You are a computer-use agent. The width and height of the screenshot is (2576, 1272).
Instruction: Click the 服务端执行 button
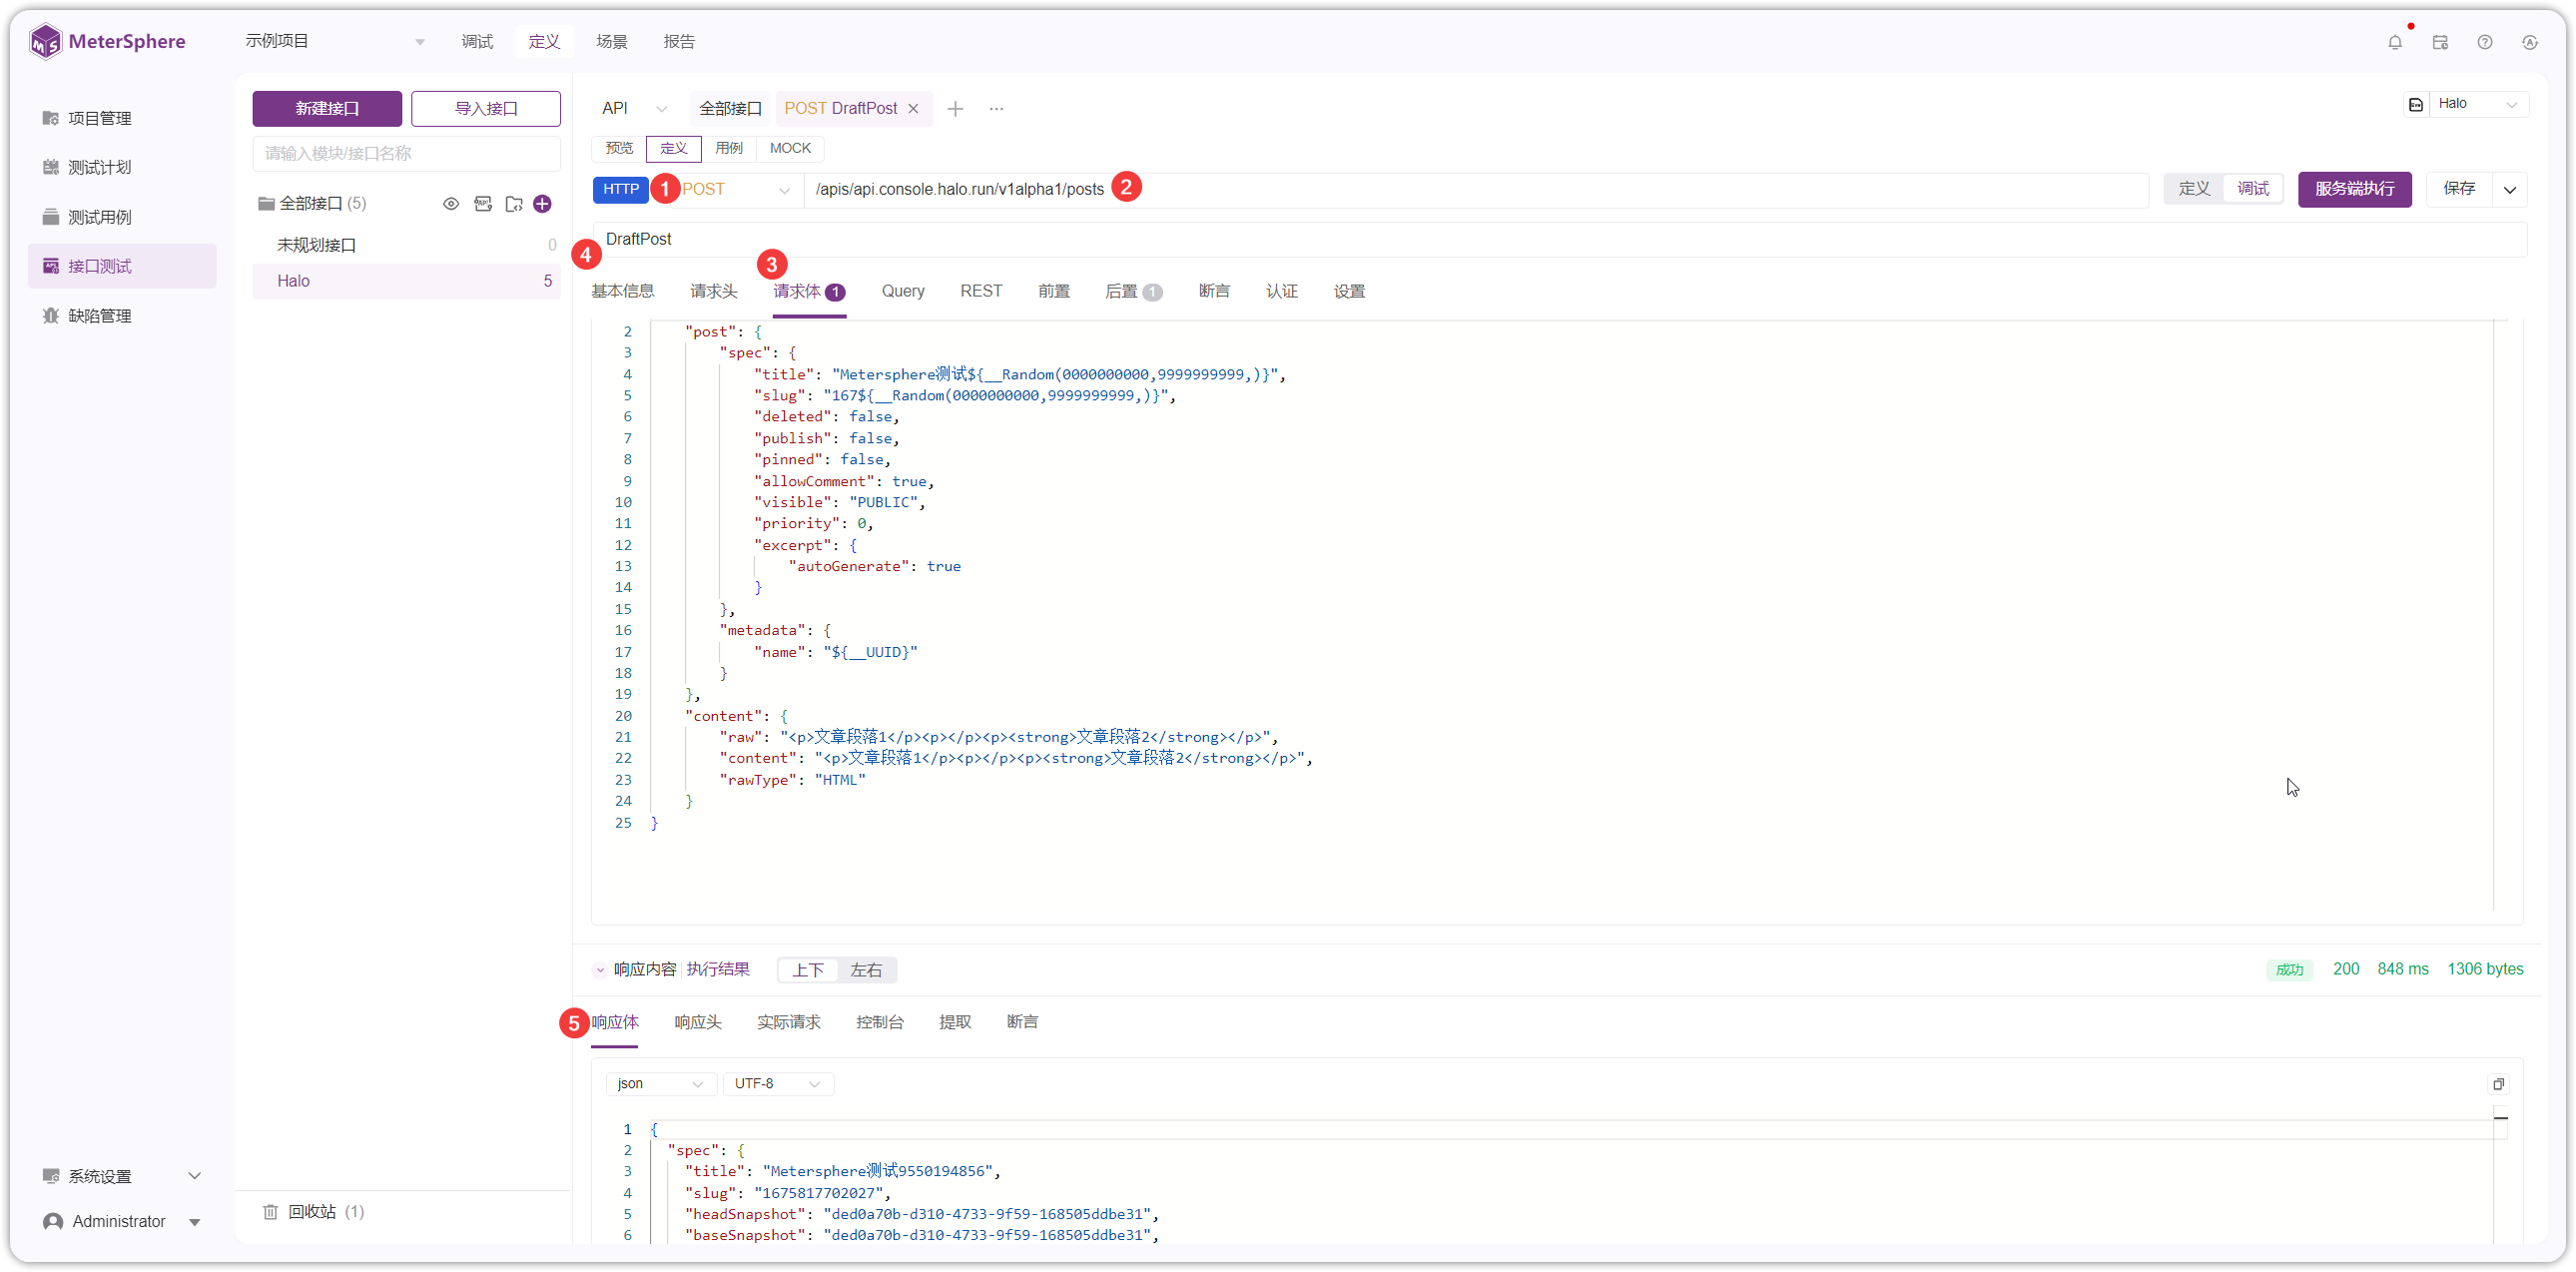point(2354,189)
